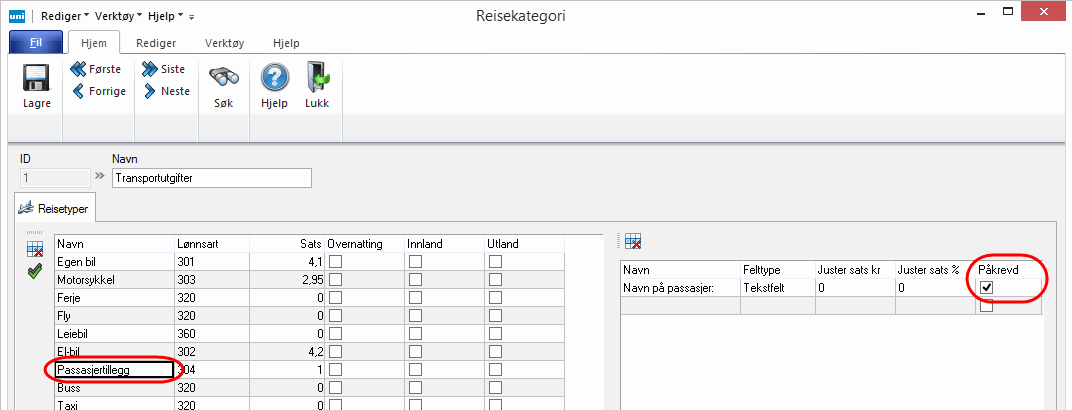
Task: Close the window using Lukk icon
Action: point(317,80)
